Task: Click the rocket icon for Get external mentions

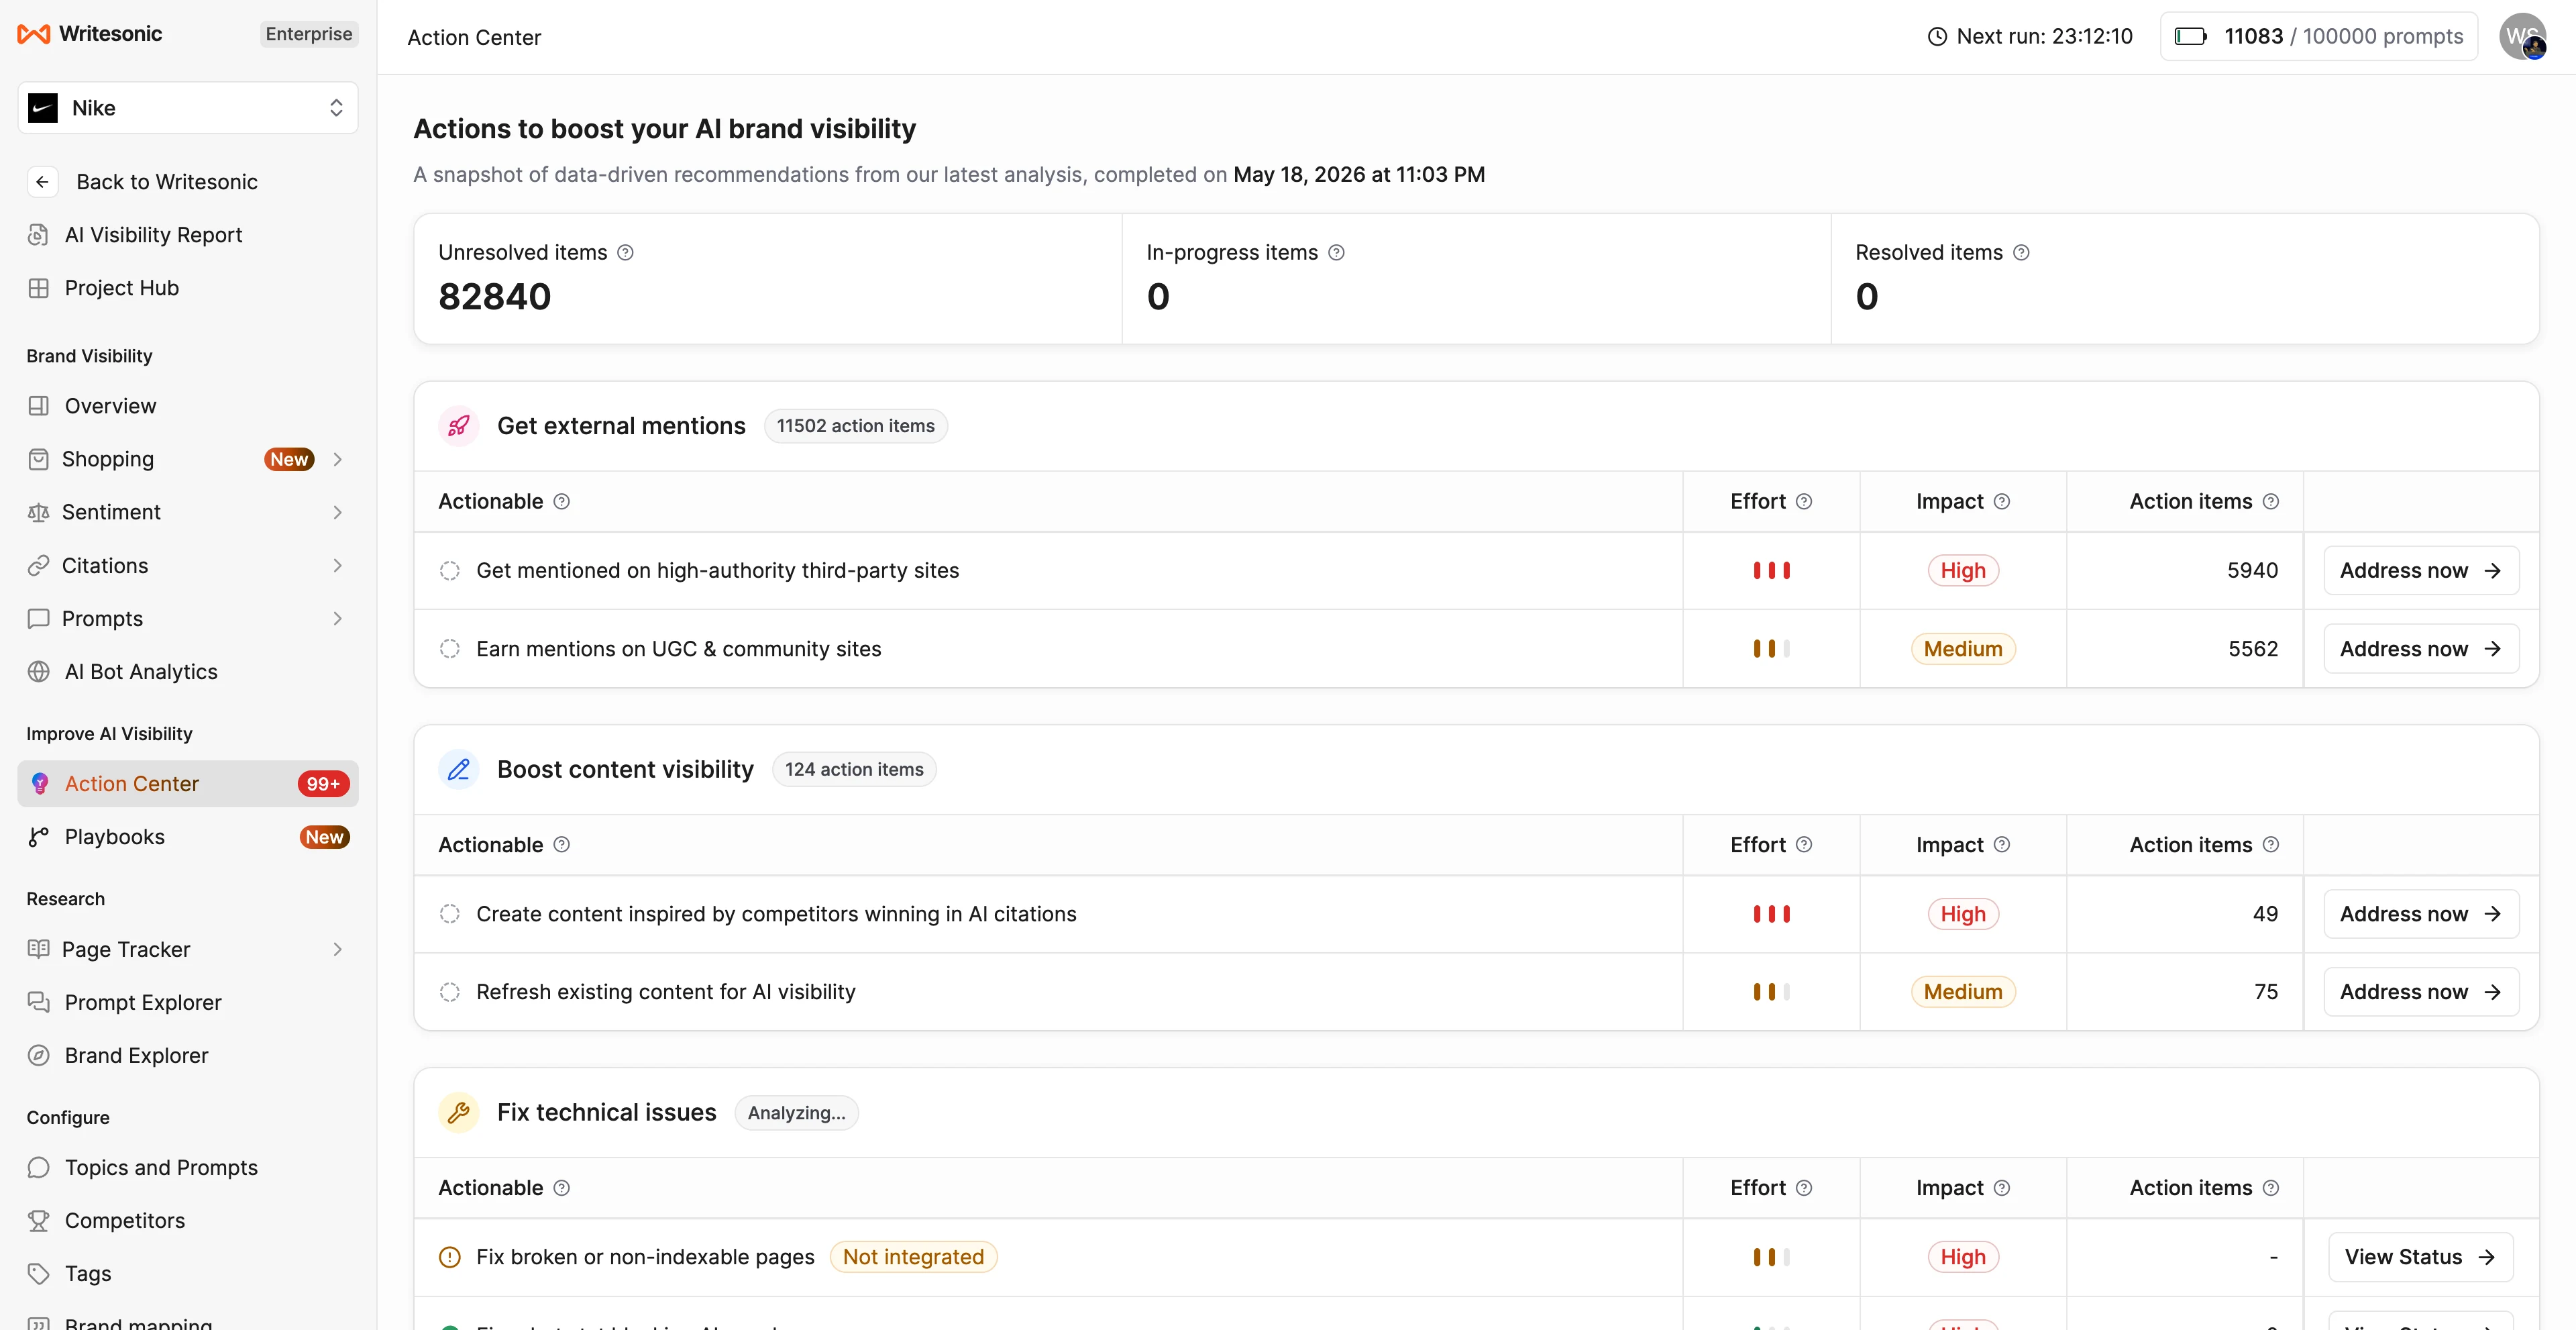Action: click(459, 426)
